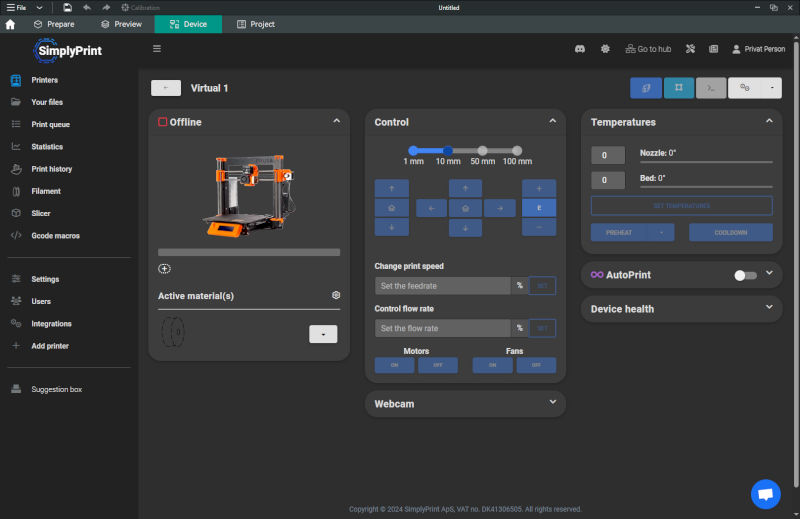The height and width of the screenshot is (519, 800).
Task: Turn motors ON
Action: (x=394, y=365)
